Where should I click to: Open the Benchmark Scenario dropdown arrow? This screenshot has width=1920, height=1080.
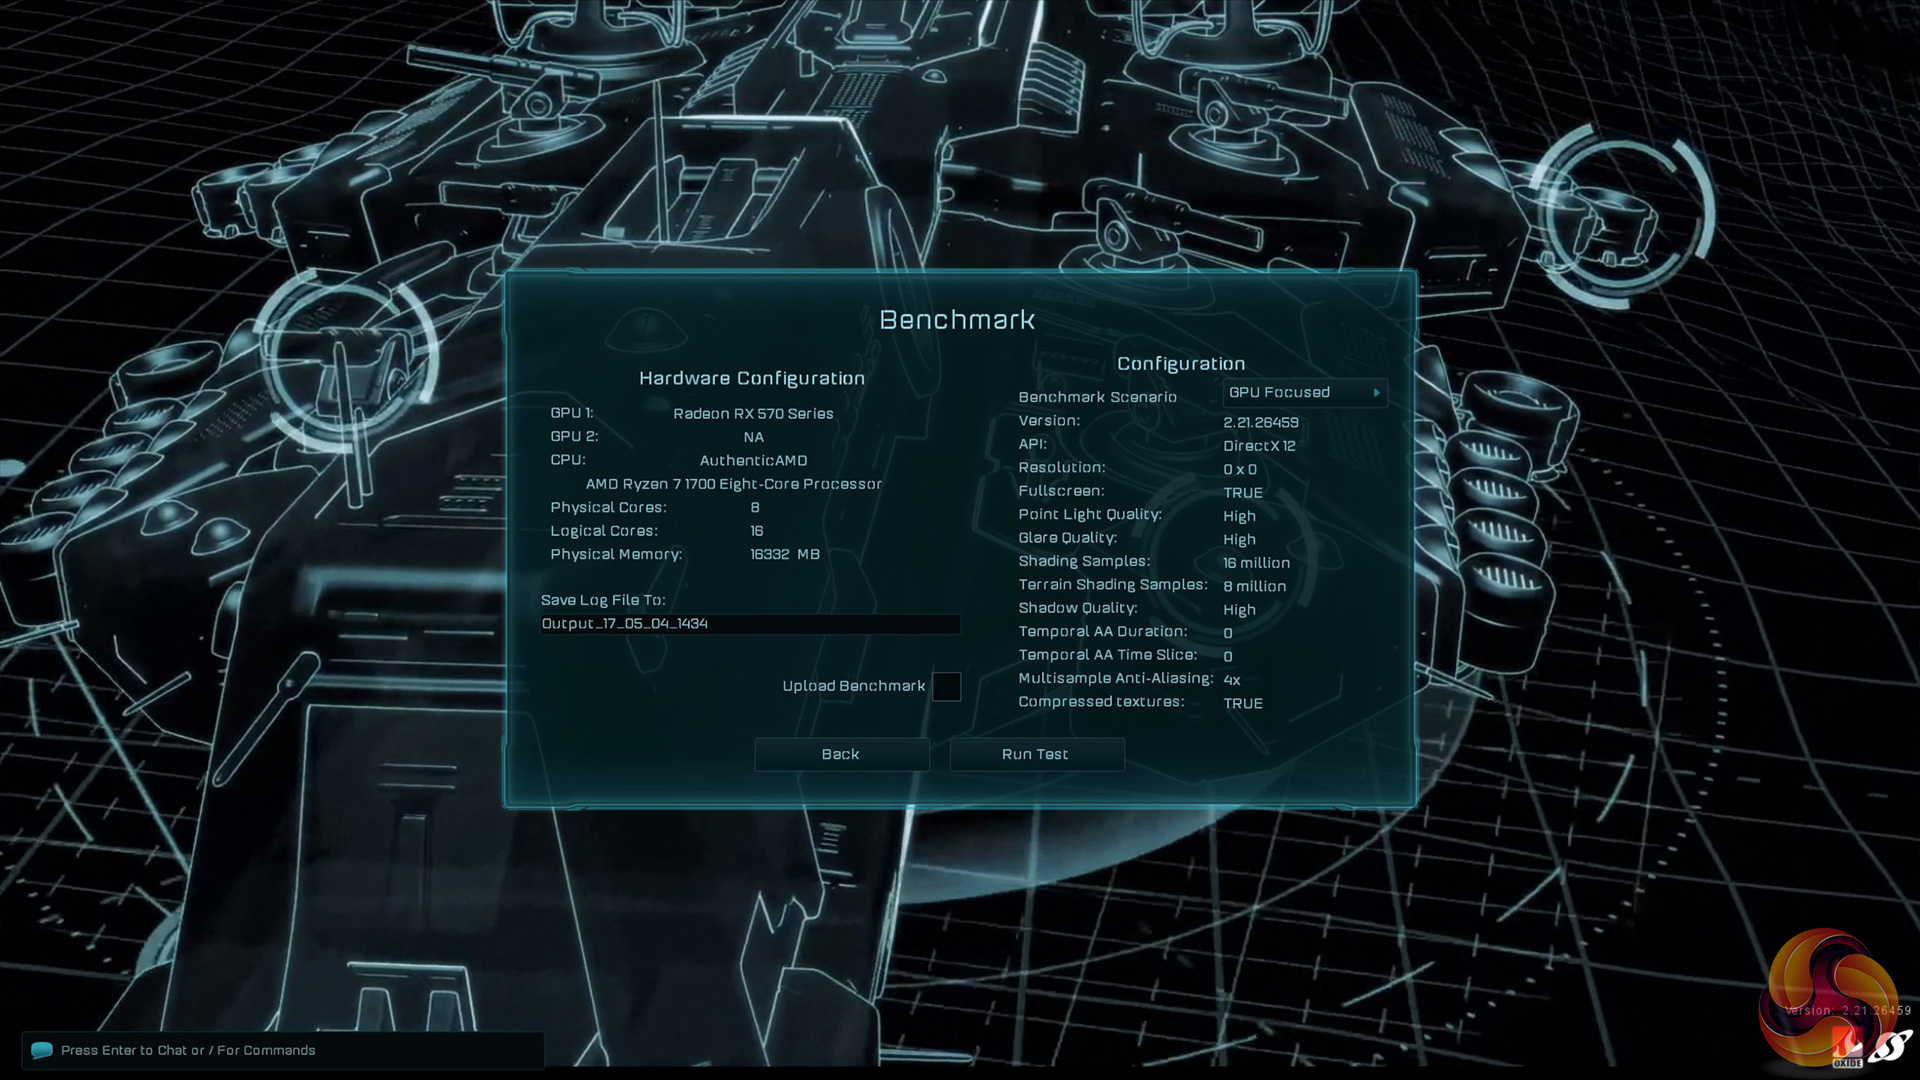coord(1377,393)
